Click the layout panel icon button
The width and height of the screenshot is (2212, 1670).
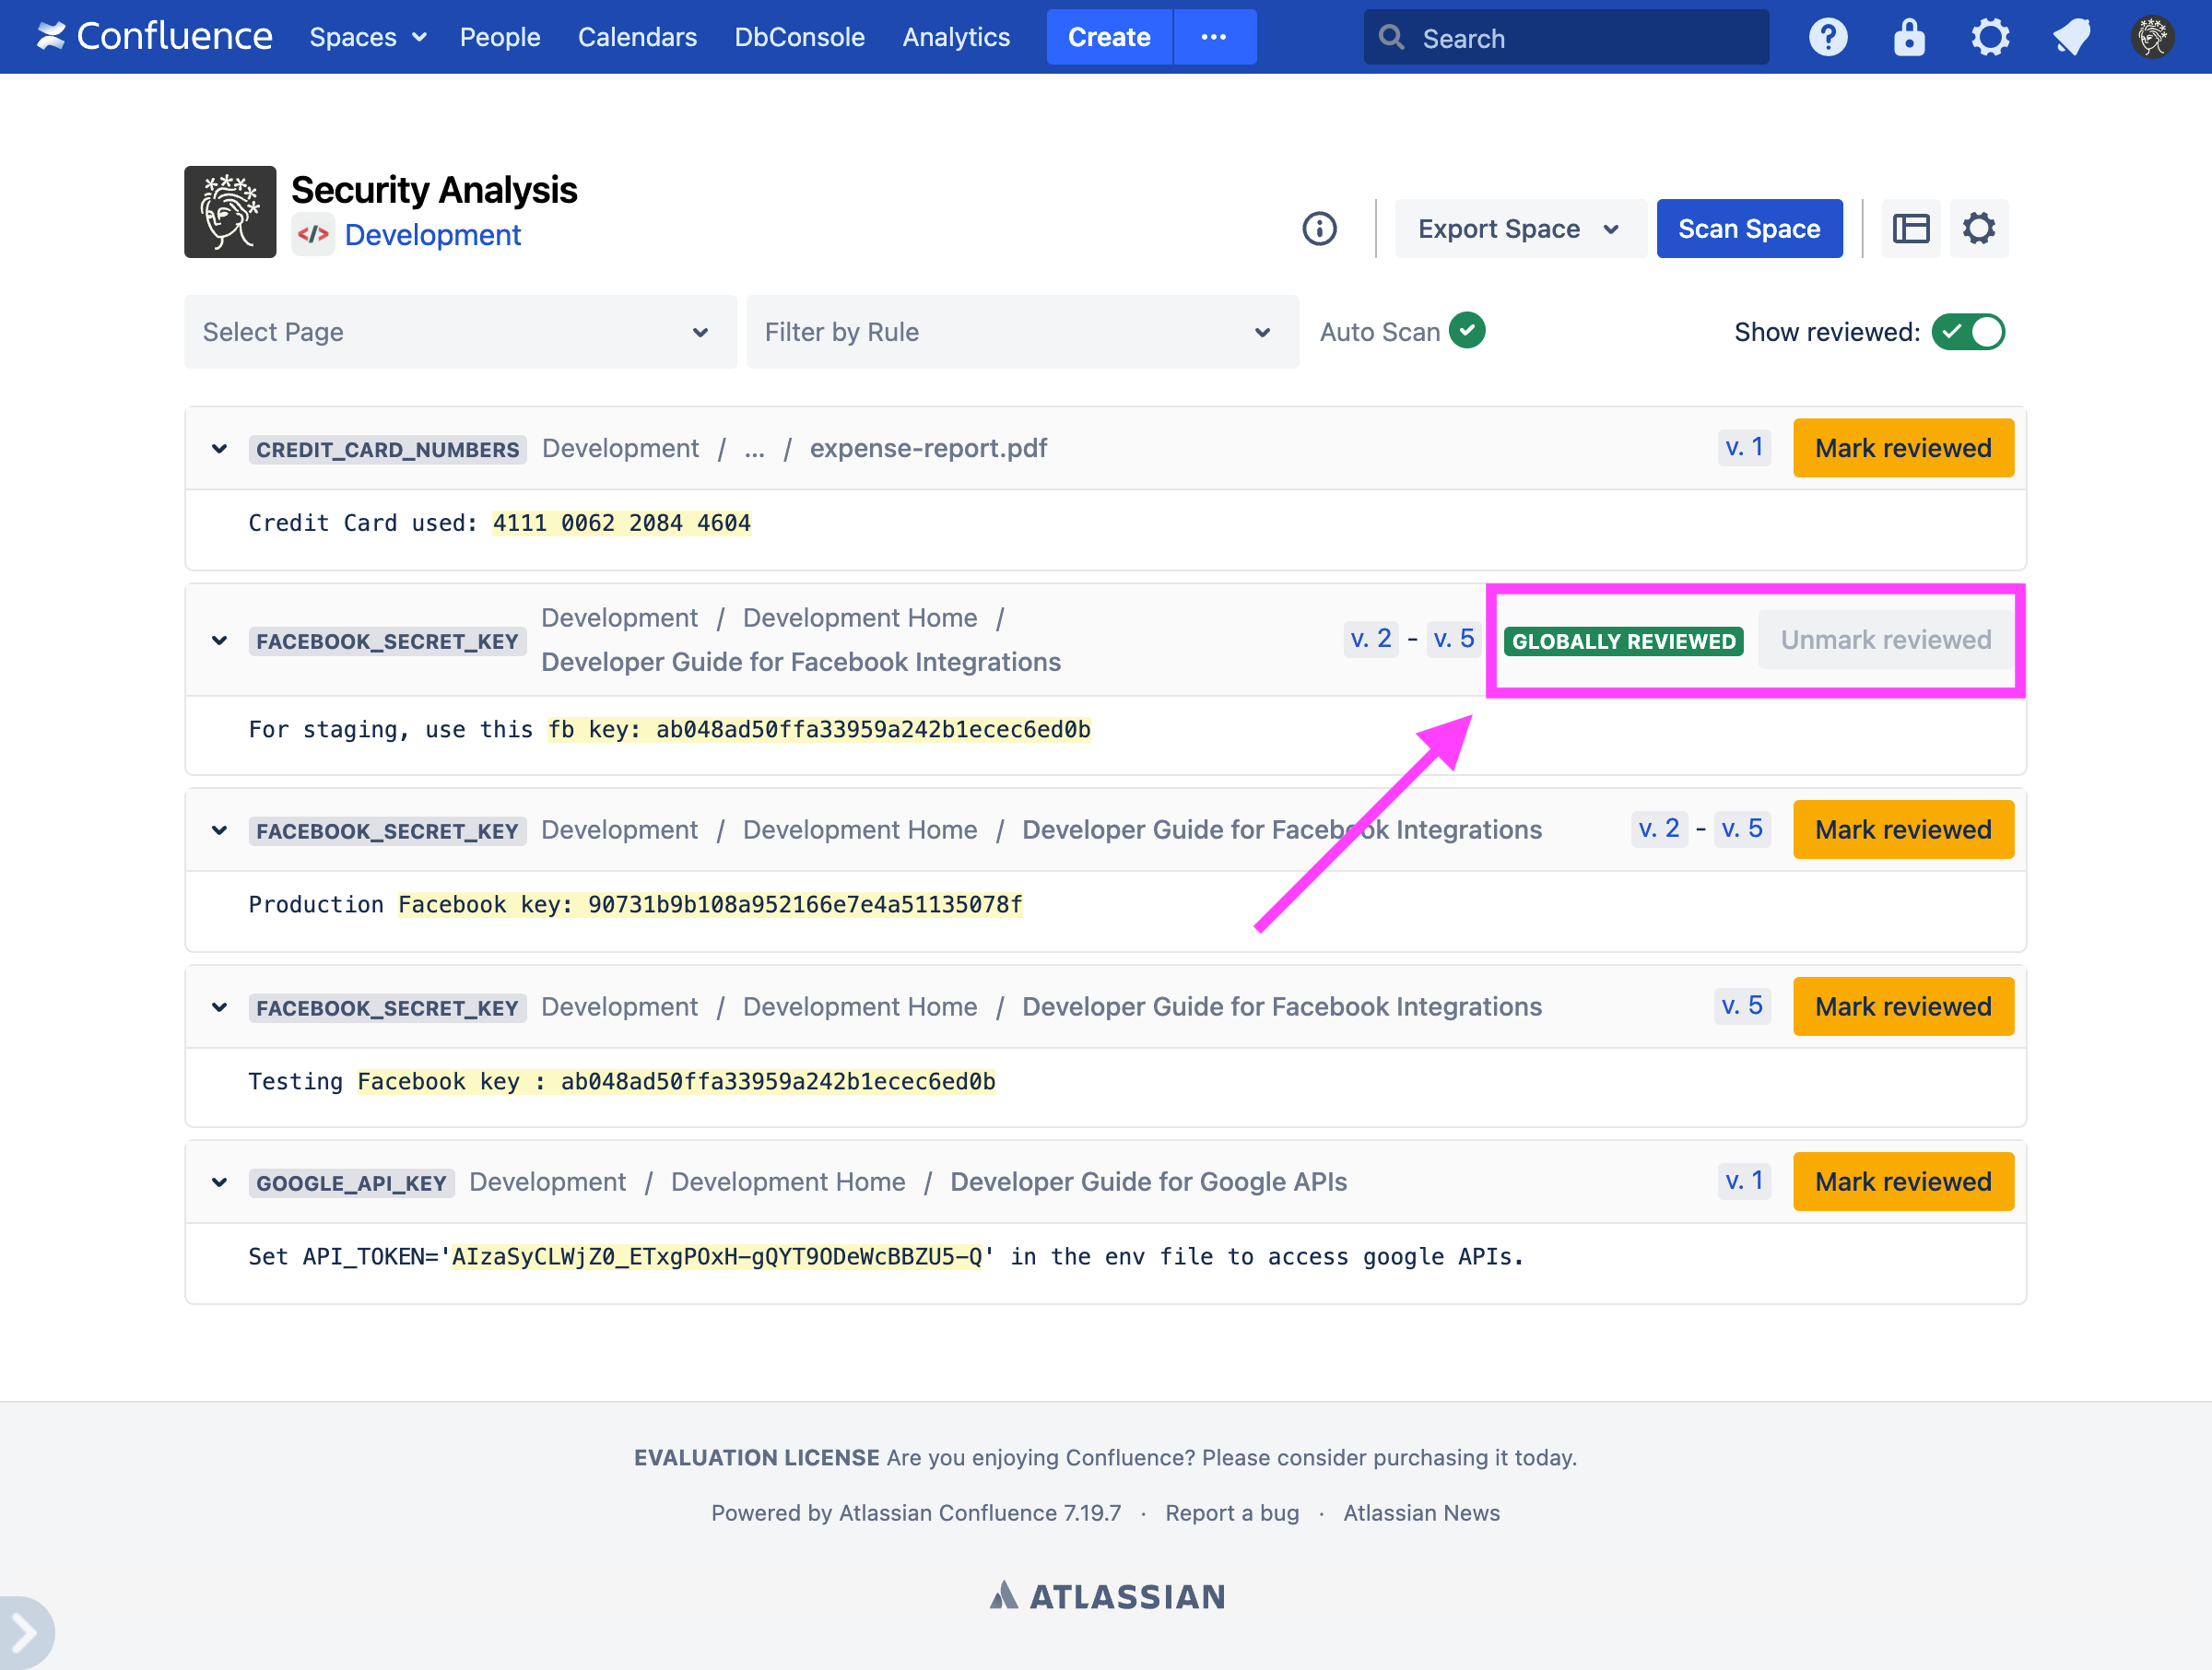pos(1910,229)
